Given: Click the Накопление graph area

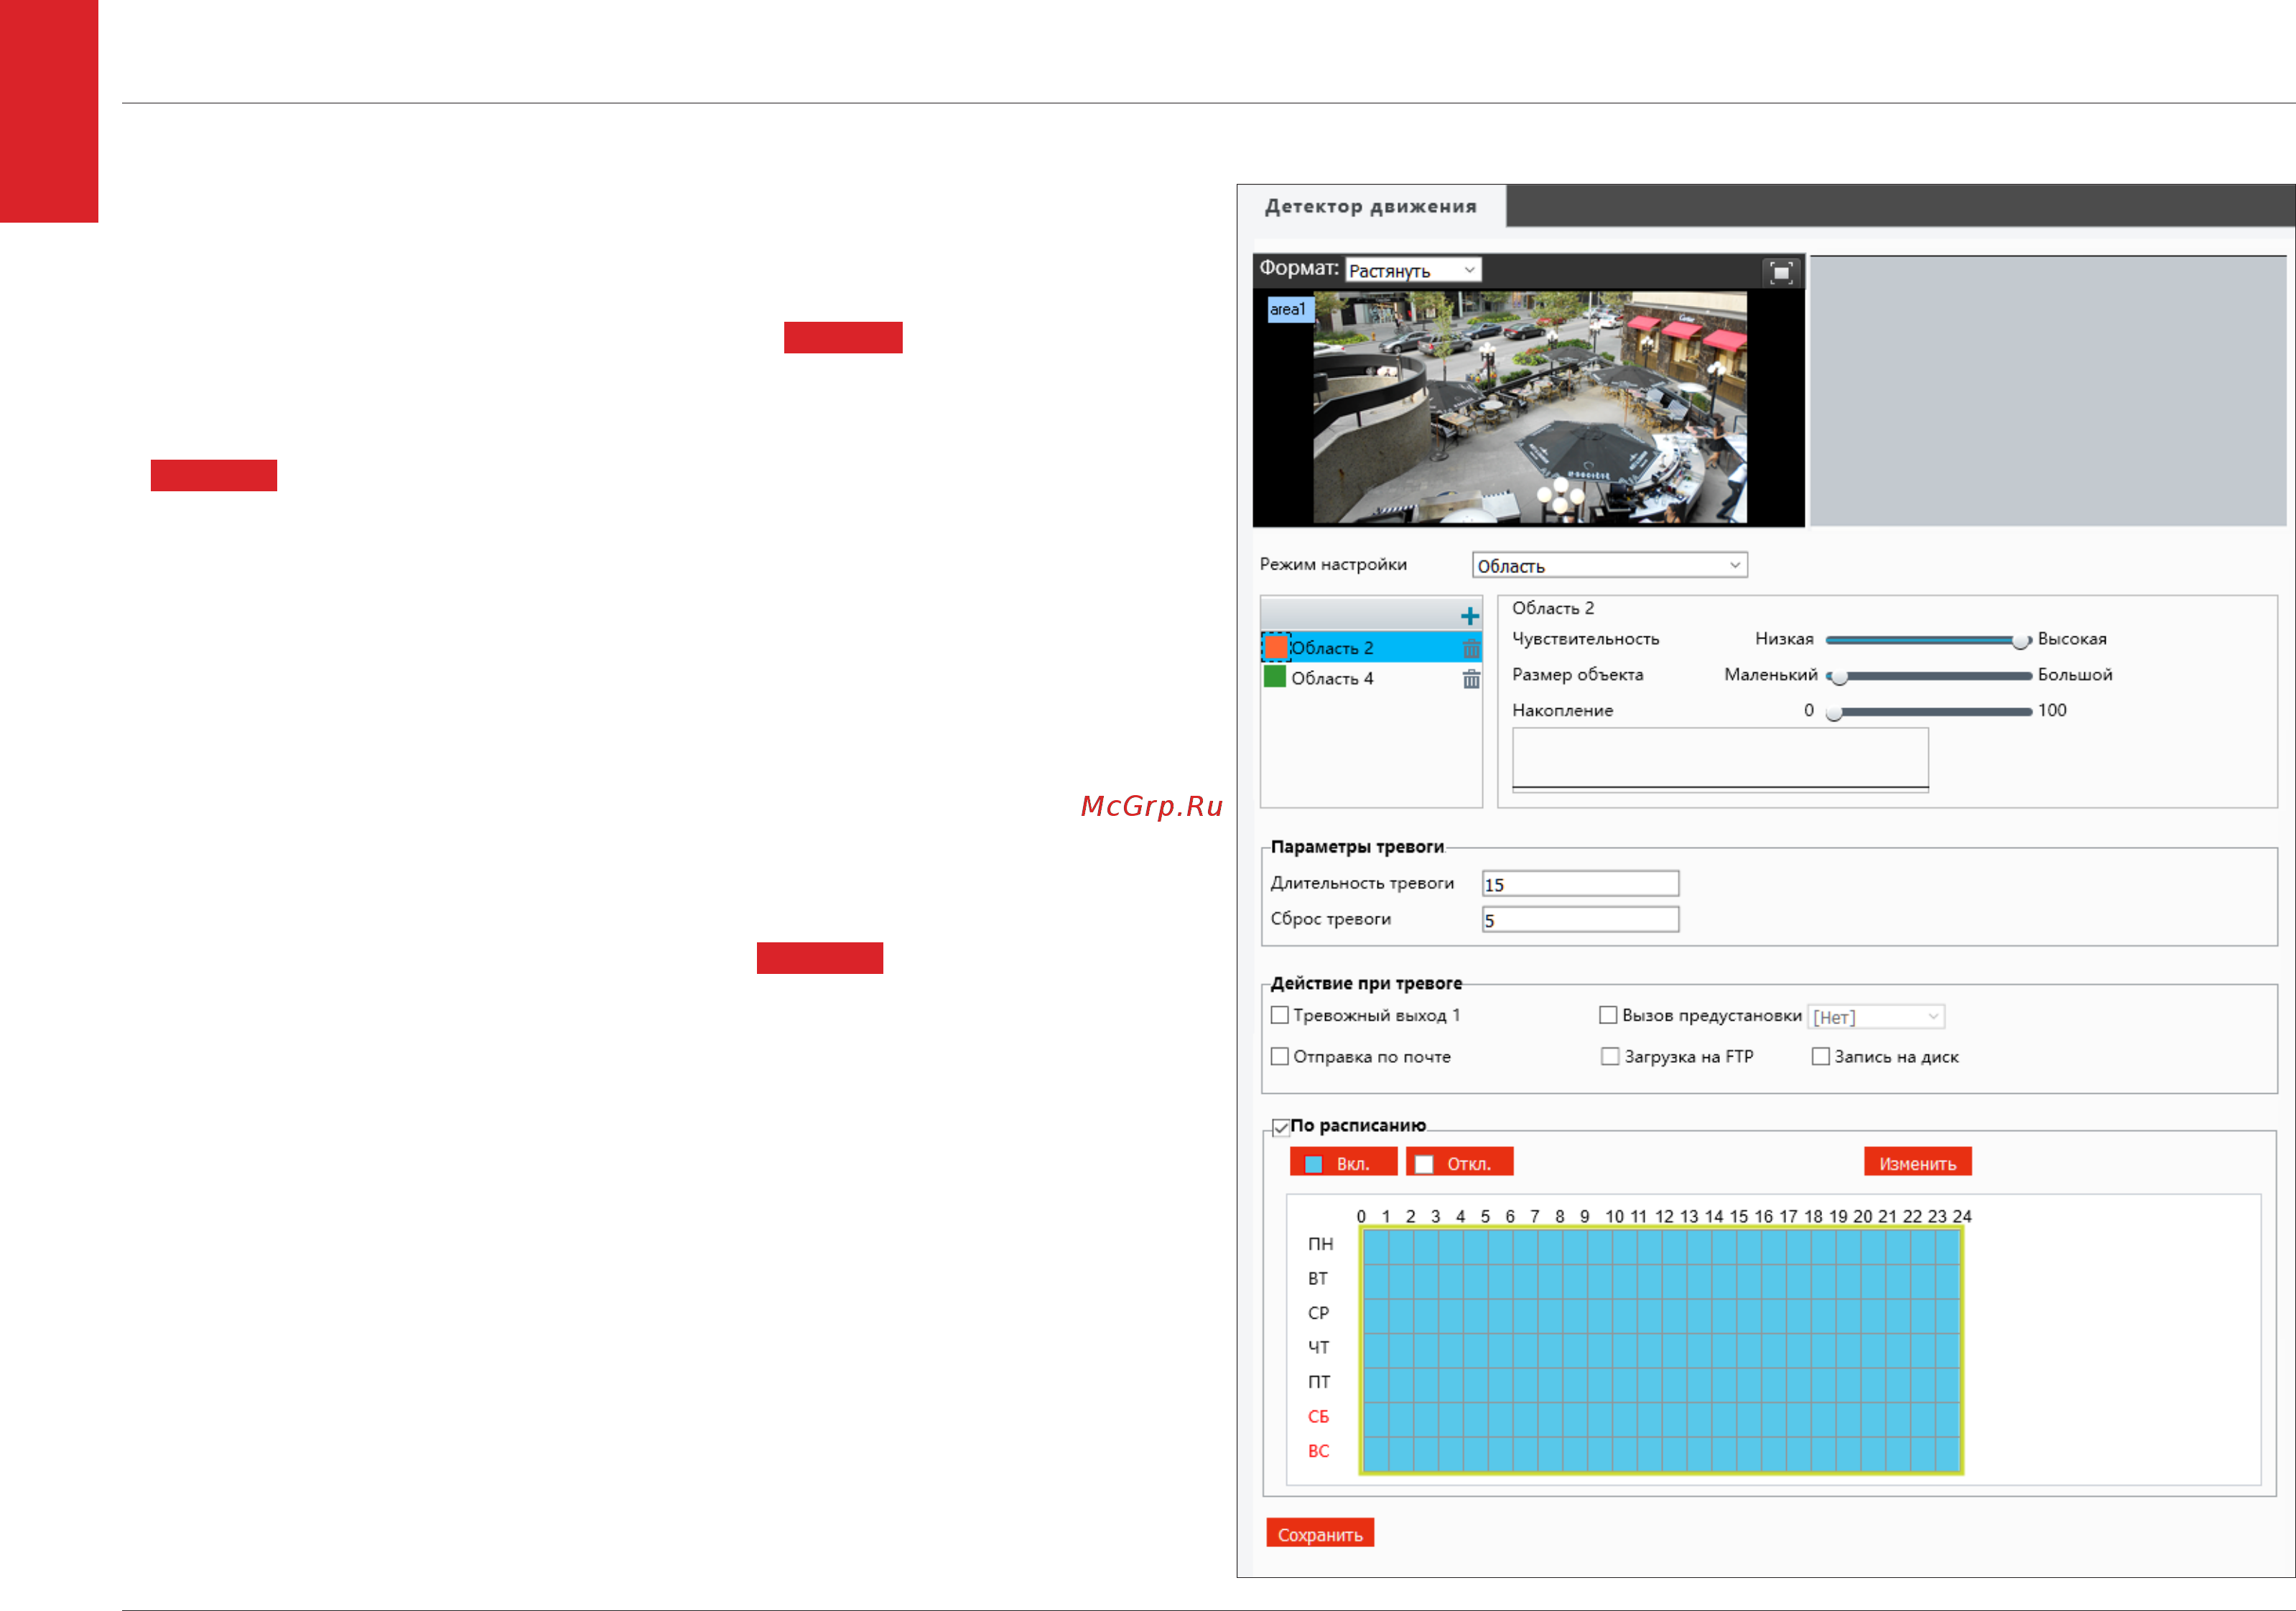Looking at the screenshot, I should tap(1720, 759).
